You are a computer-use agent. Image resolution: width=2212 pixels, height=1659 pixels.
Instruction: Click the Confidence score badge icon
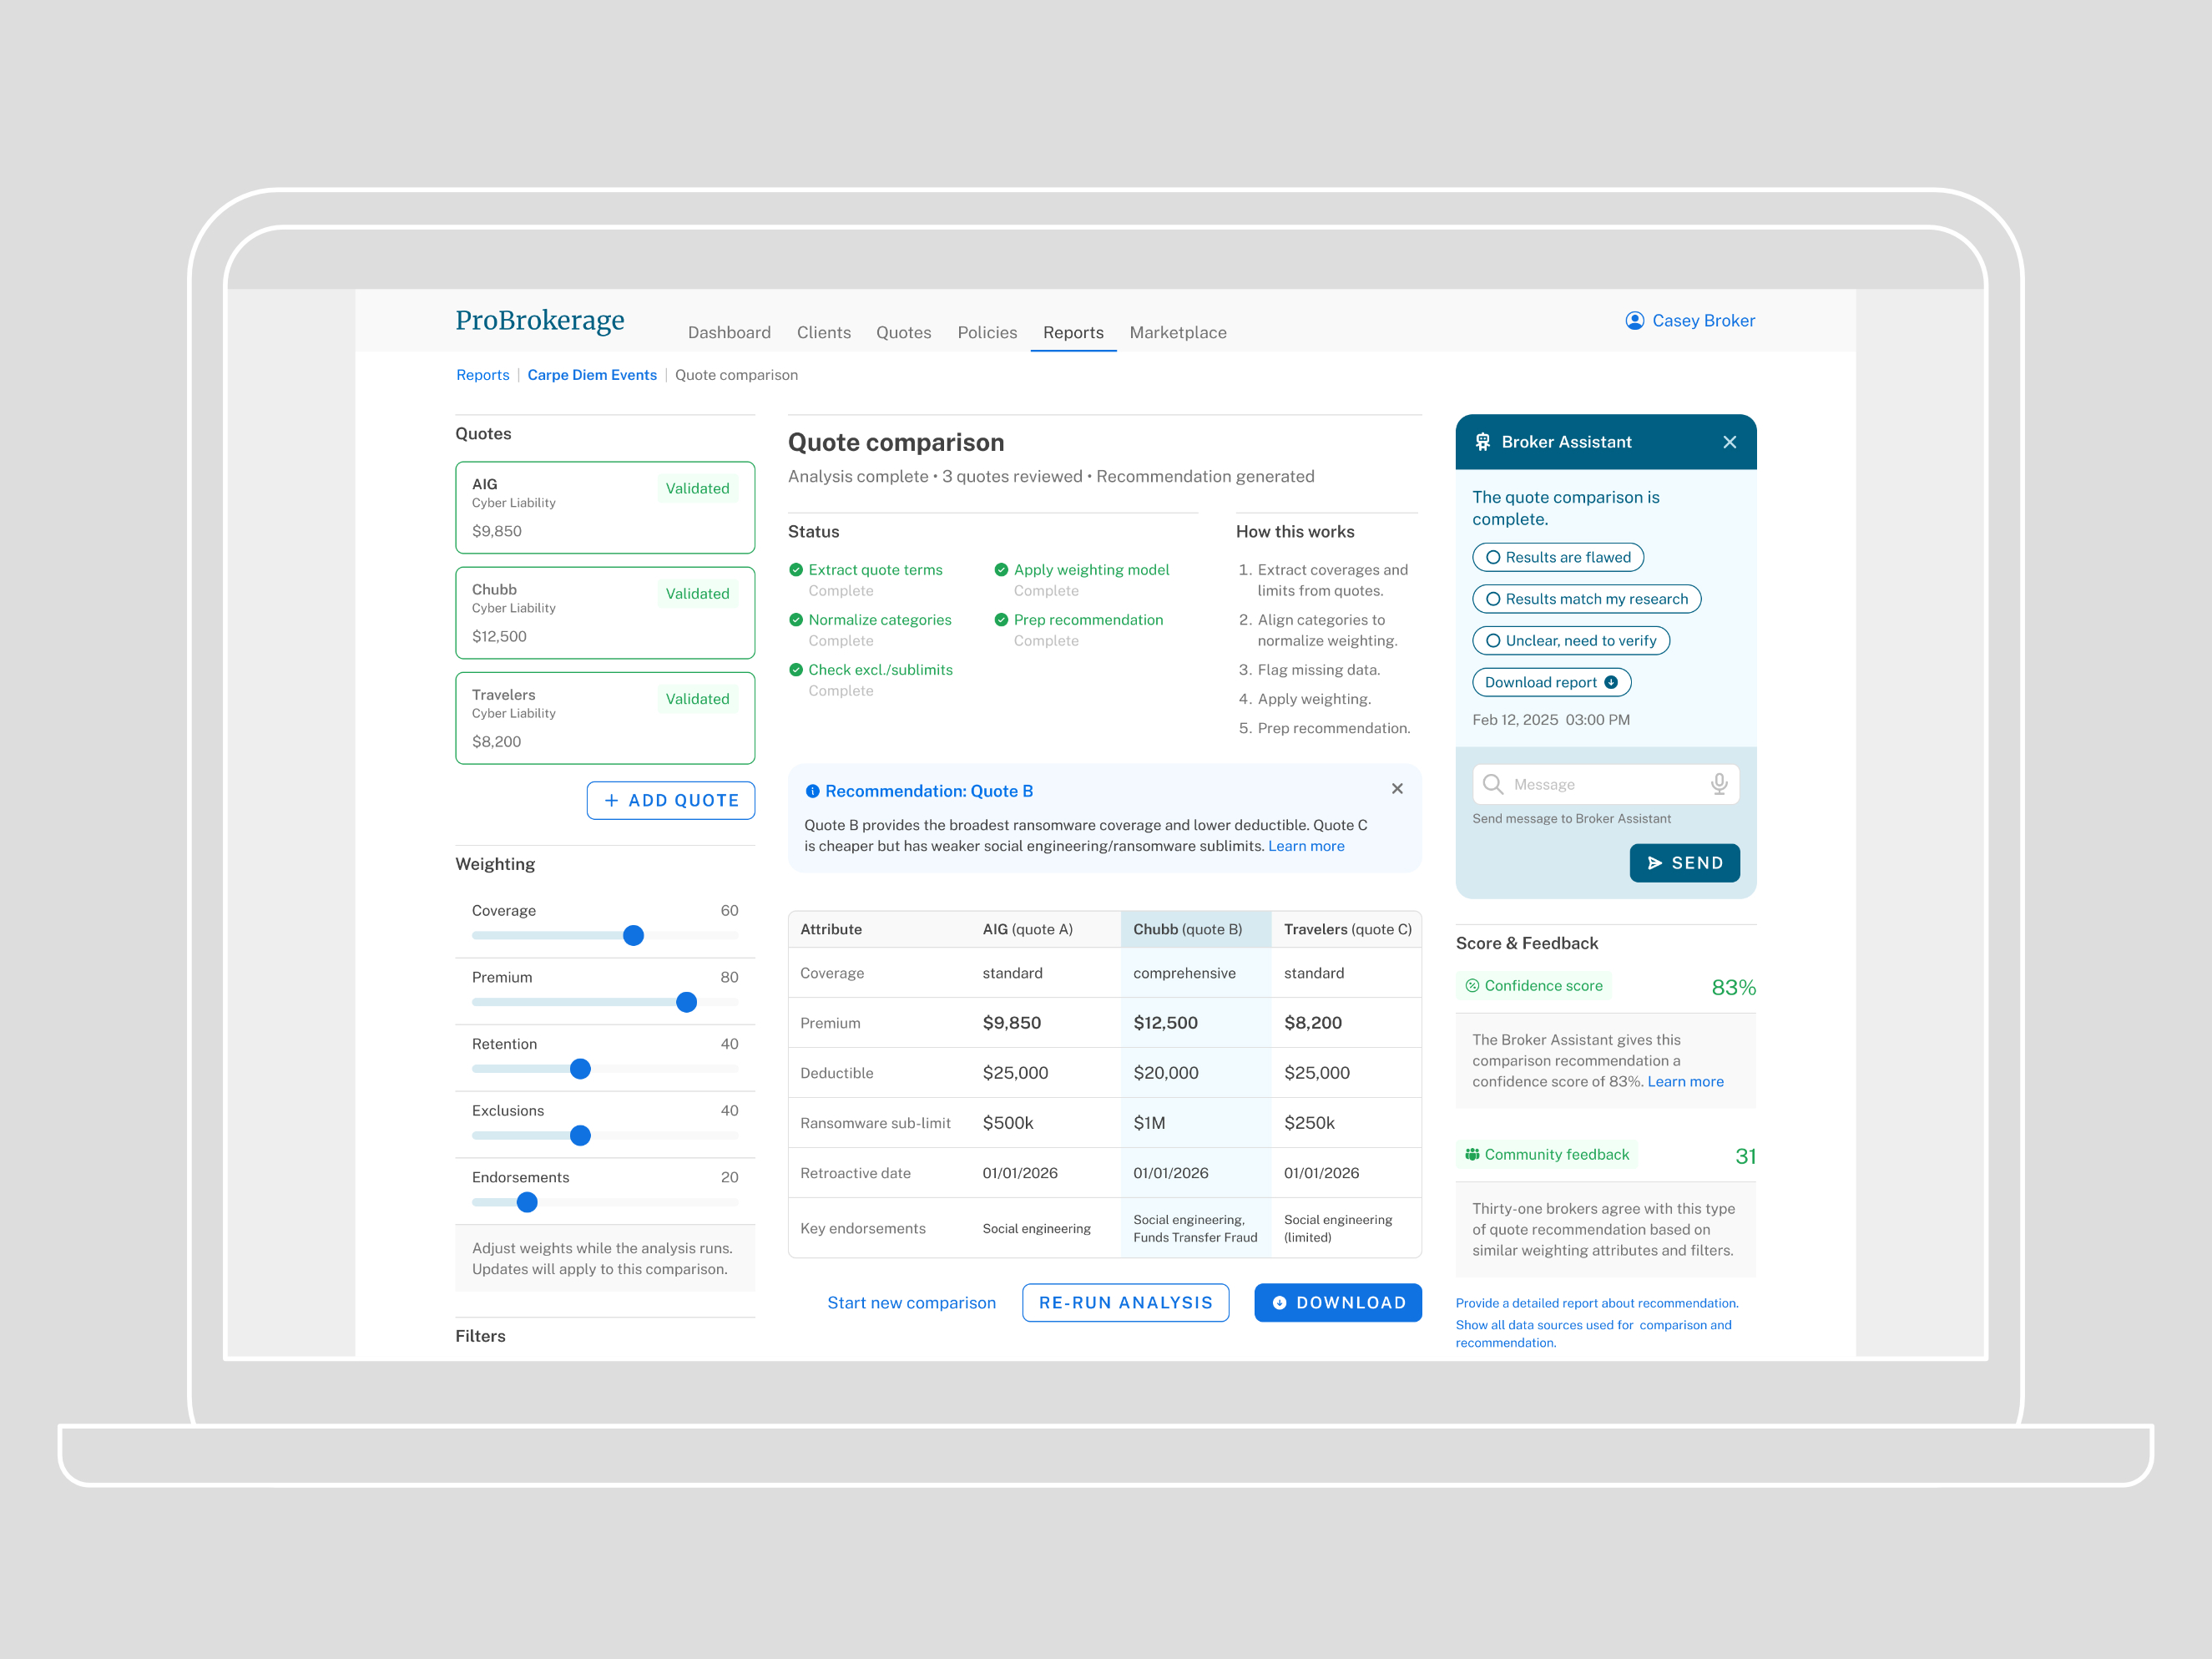click(x=1473, y=985)
